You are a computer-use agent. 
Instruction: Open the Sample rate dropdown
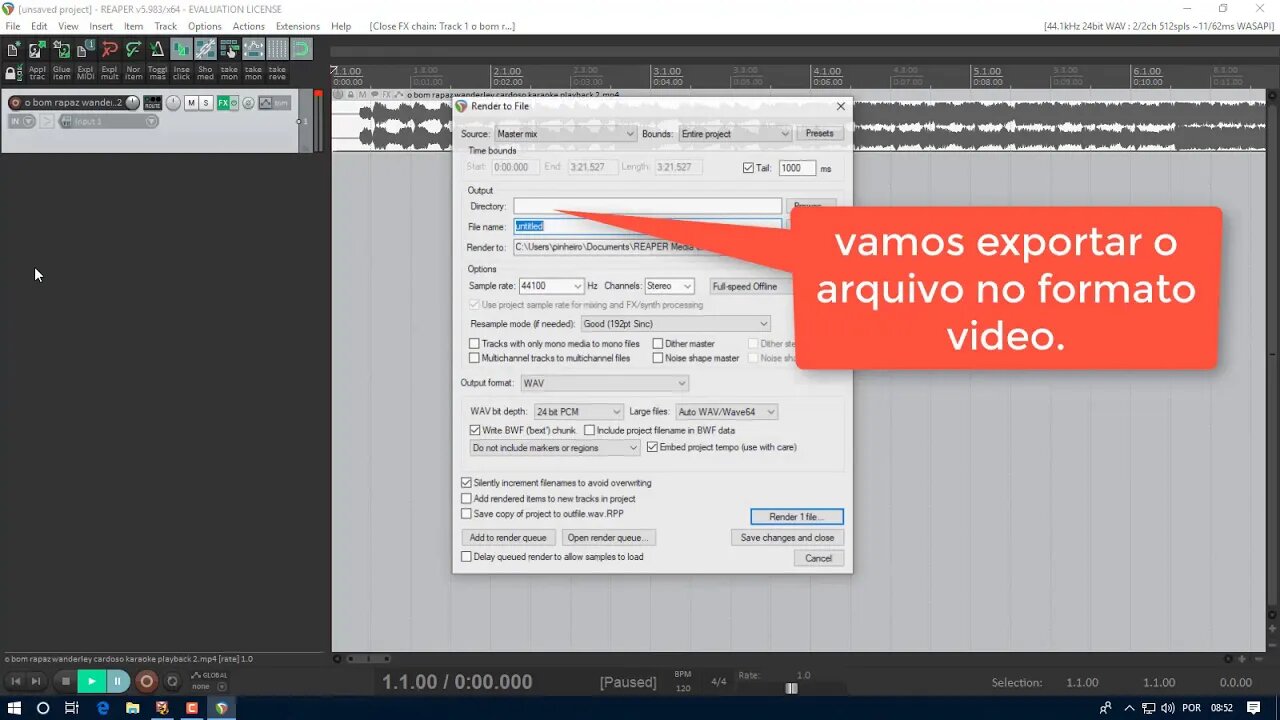551,286
